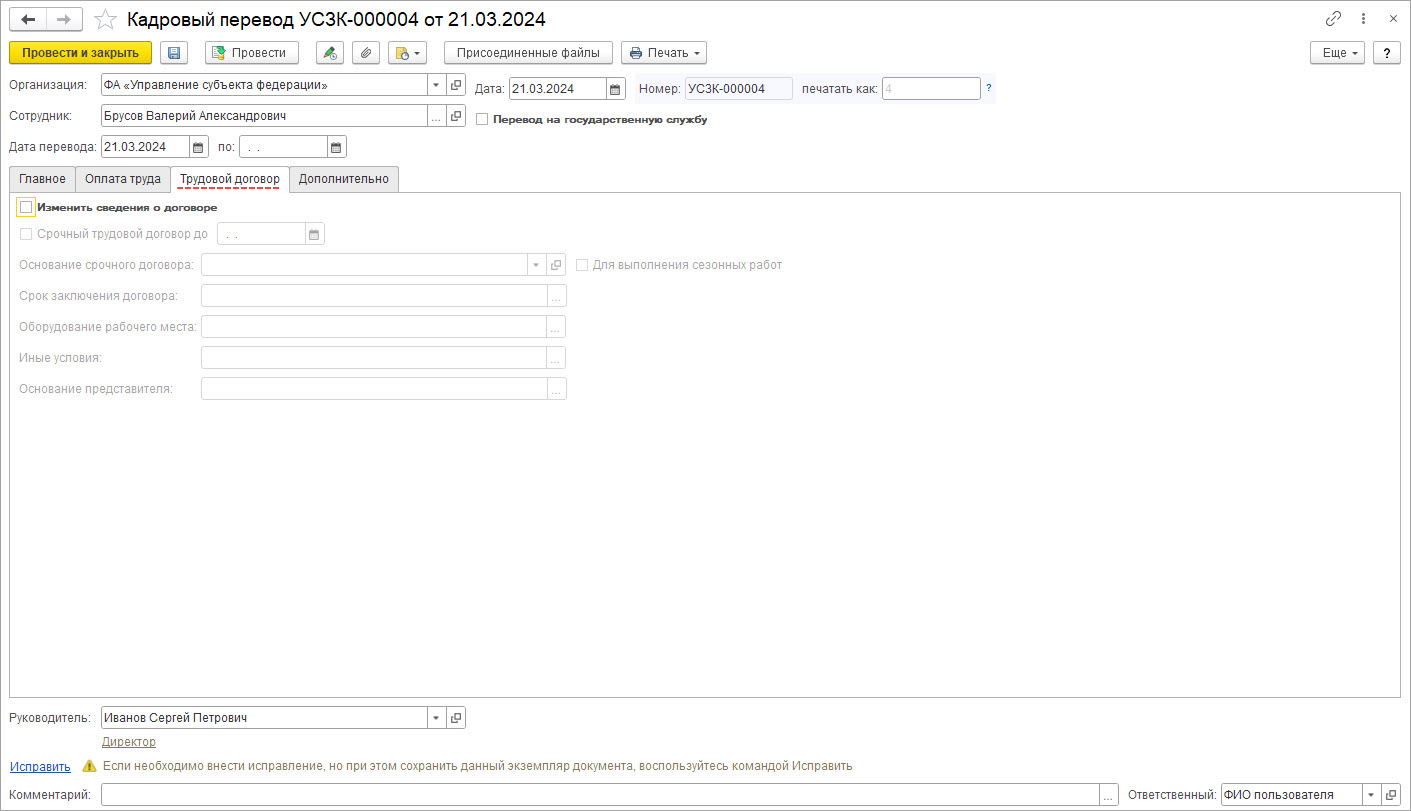
Task: Click the yellow warning triangle icon
Action: pos(89,766)
